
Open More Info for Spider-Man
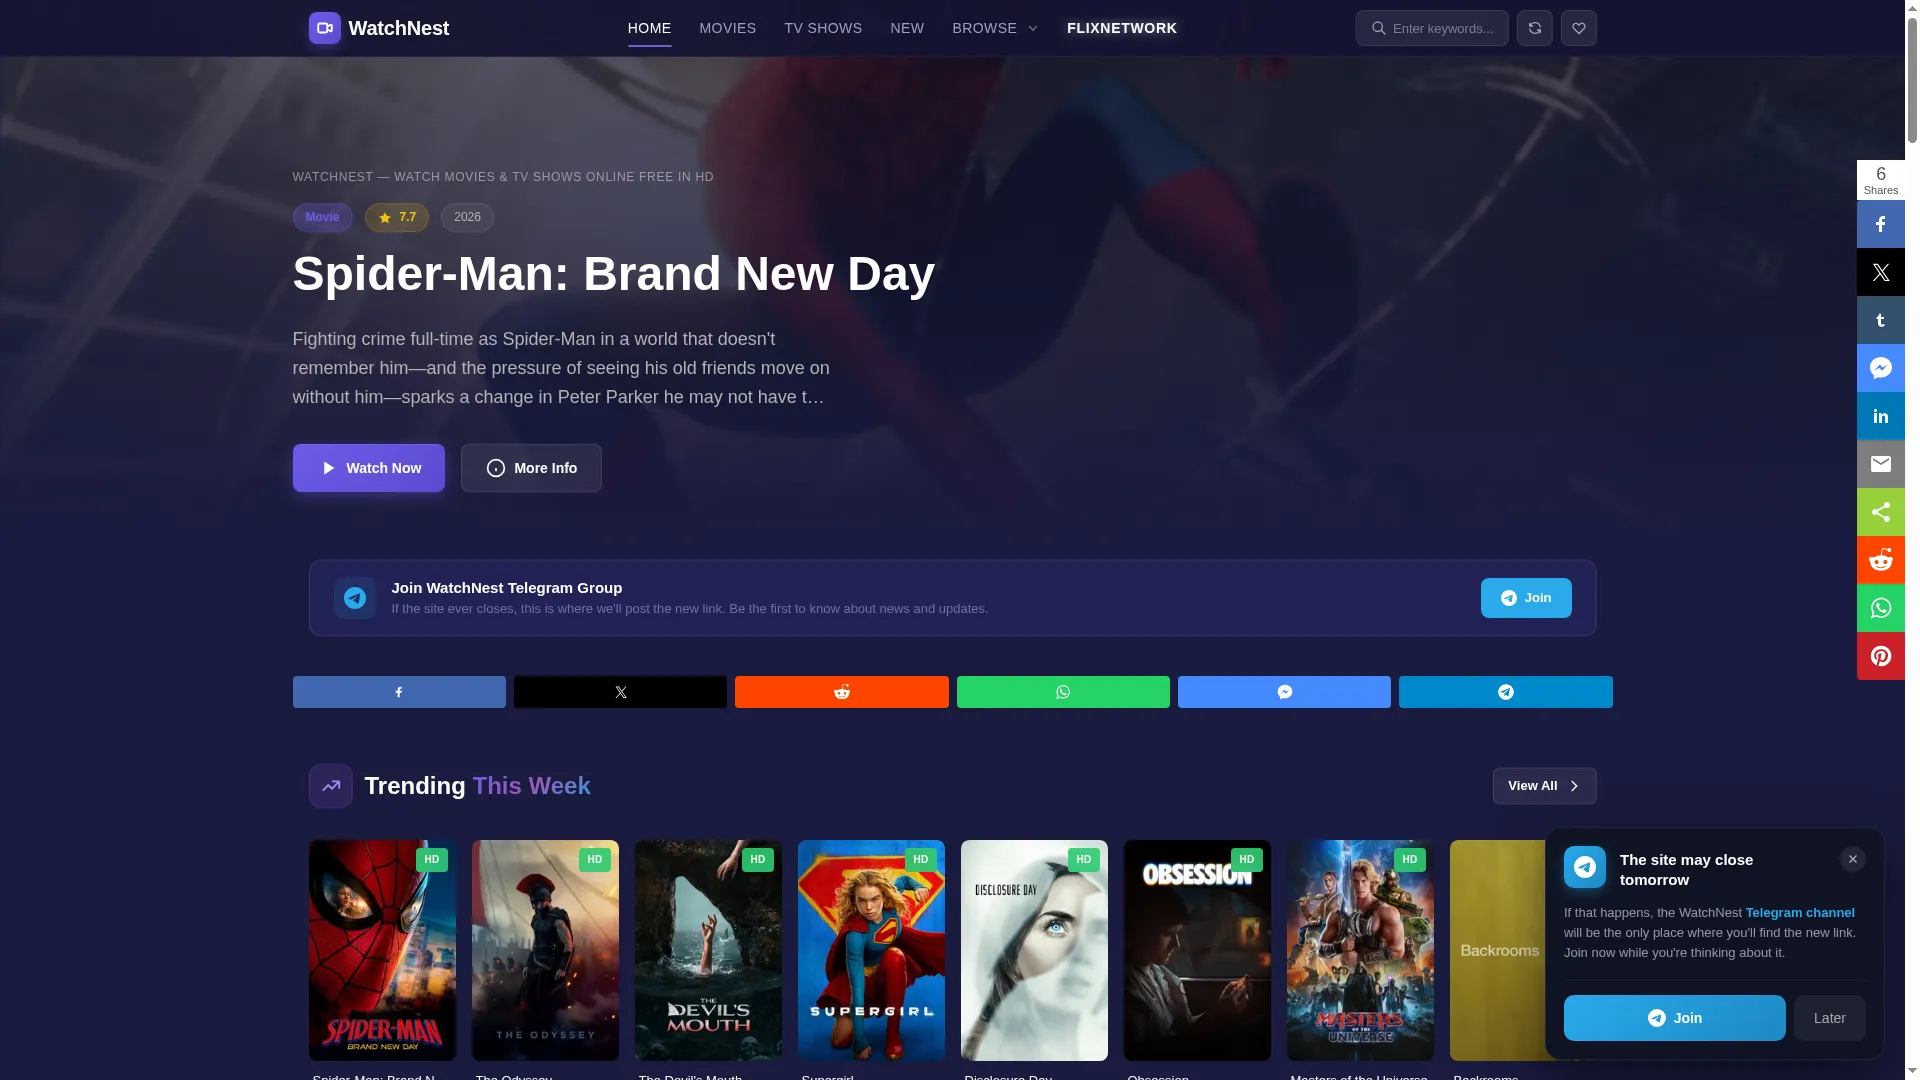531,468
